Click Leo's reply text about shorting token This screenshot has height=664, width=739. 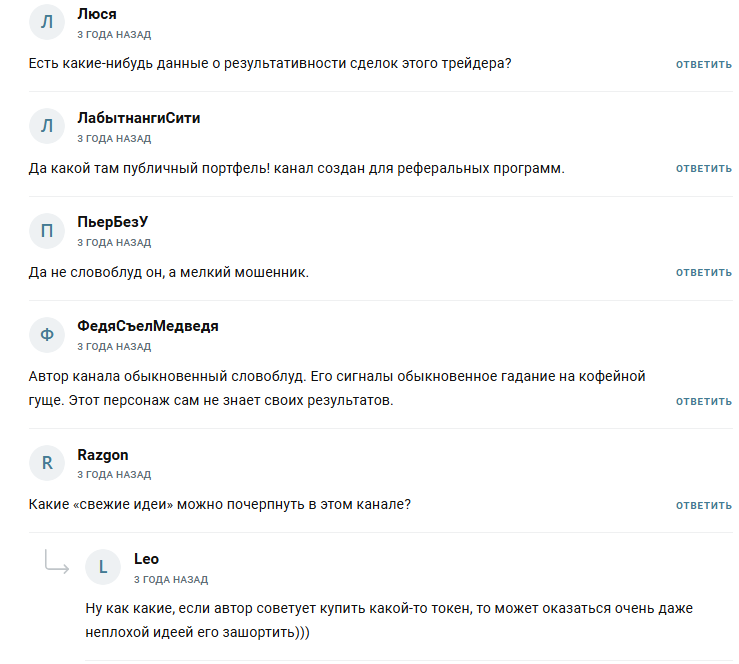pos(390,620)
